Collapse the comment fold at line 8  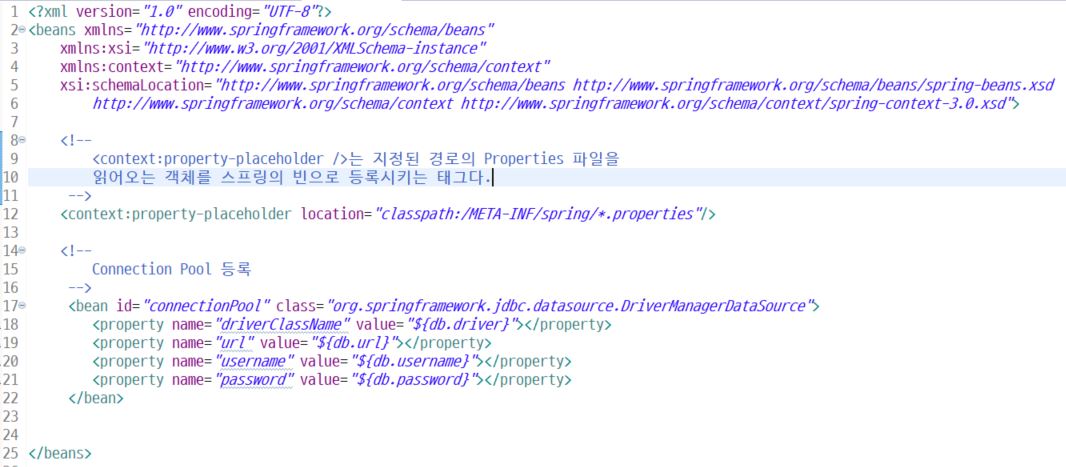23,141
